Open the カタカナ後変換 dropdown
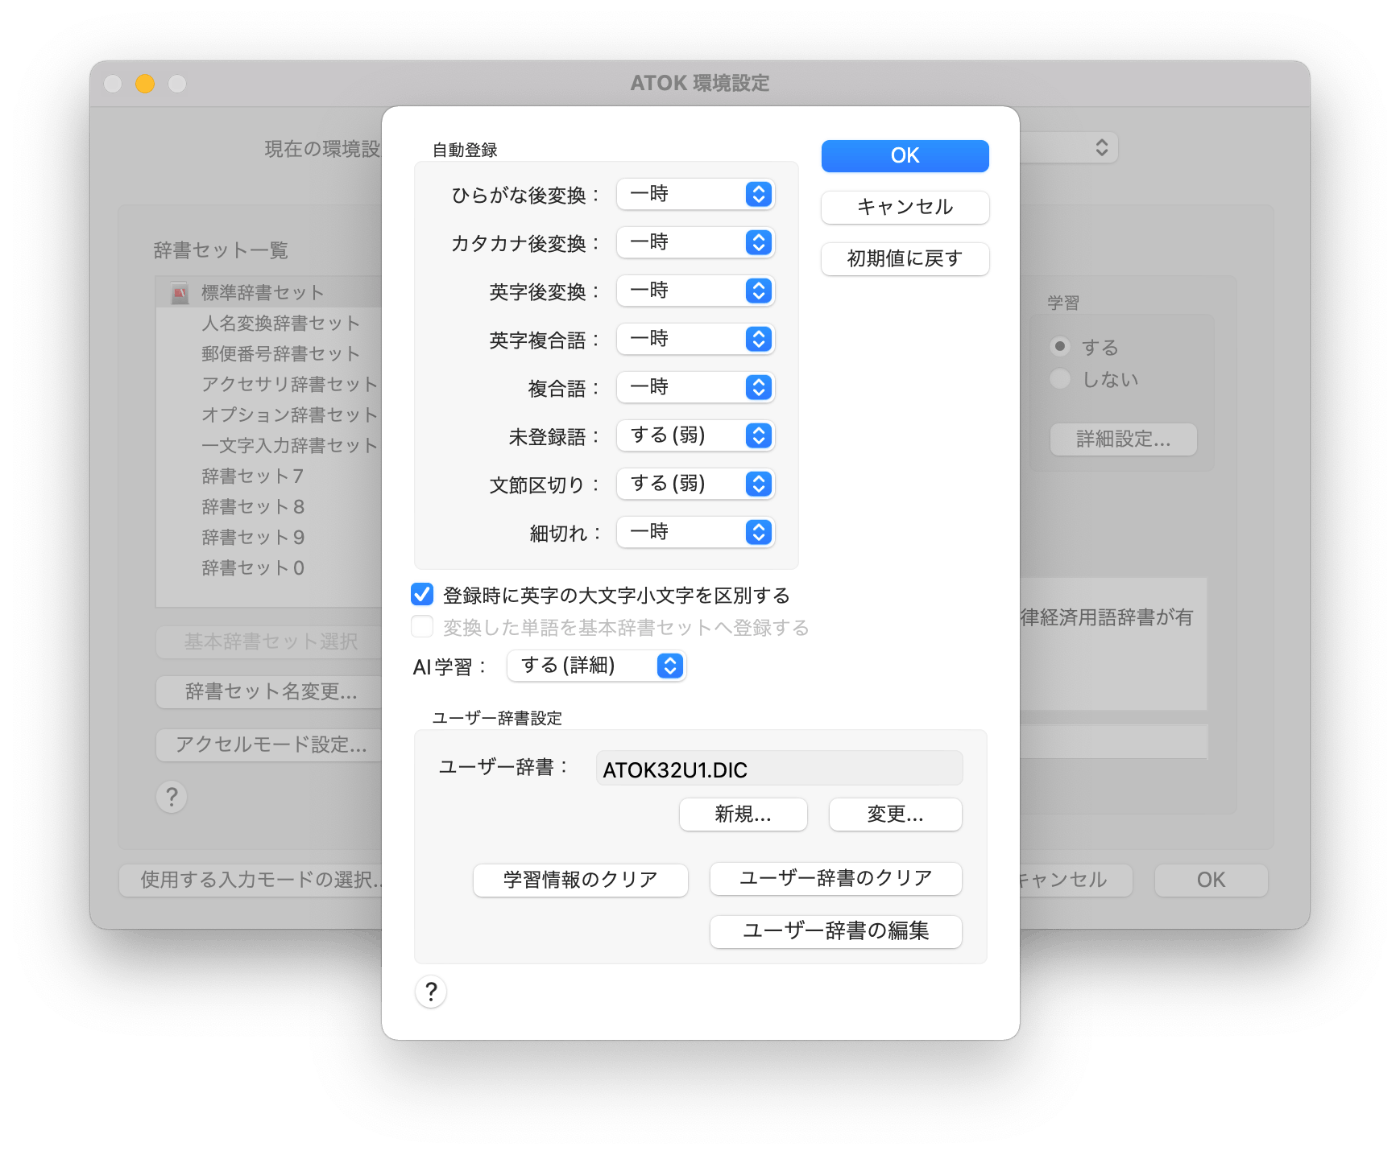 tap(695, 242)
